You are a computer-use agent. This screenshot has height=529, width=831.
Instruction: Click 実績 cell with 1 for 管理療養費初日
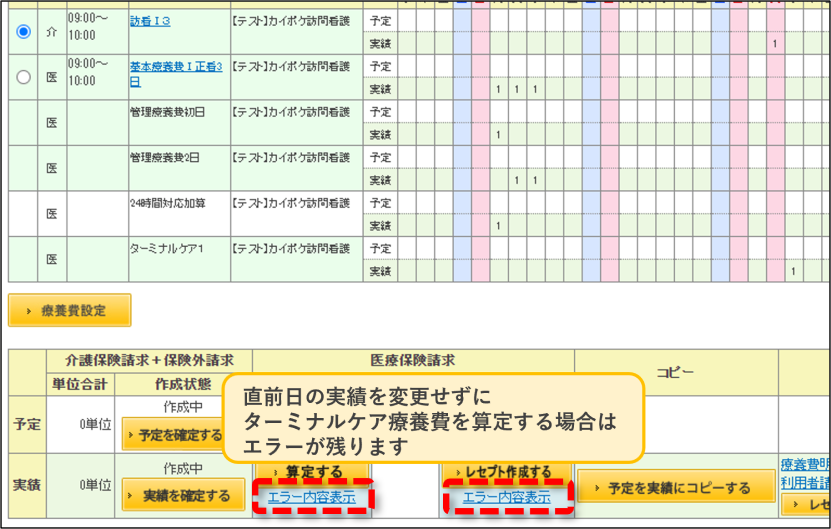[499, 135]
